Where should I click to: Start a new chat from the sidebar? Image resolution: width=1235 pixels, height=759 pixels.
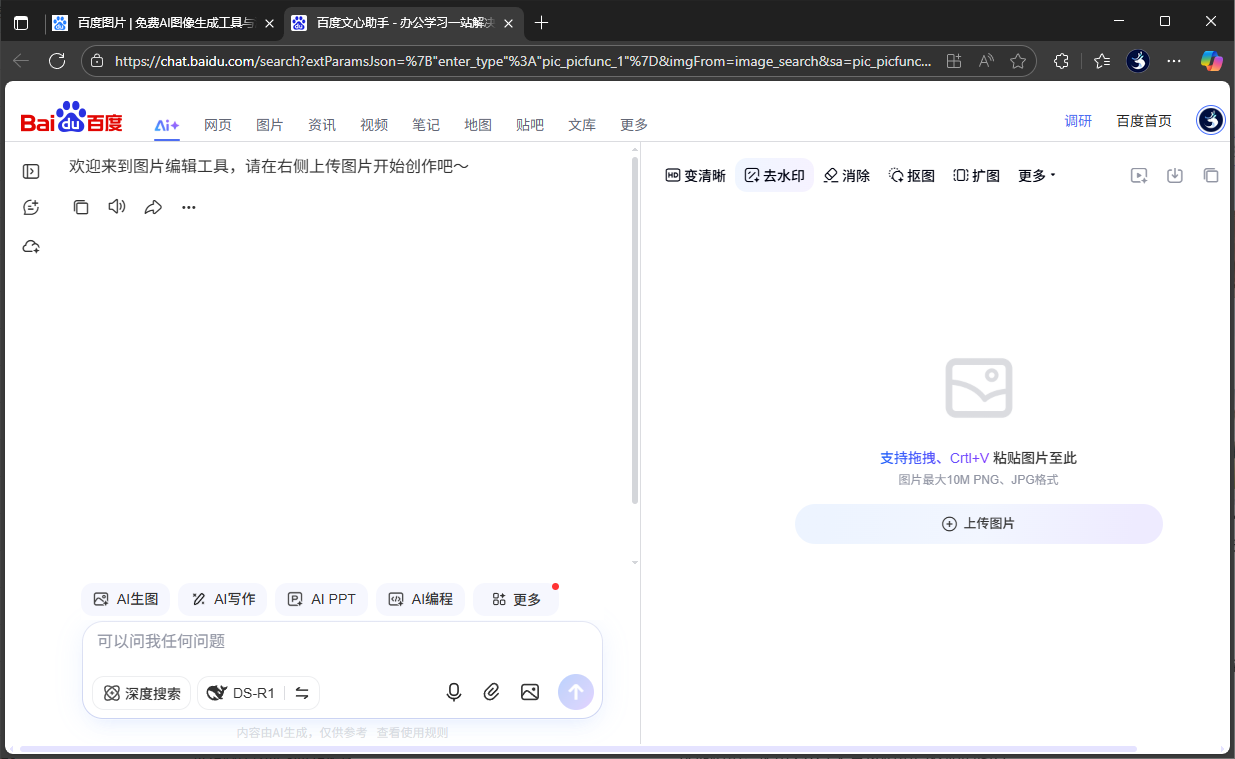click(x=30, y=207)
